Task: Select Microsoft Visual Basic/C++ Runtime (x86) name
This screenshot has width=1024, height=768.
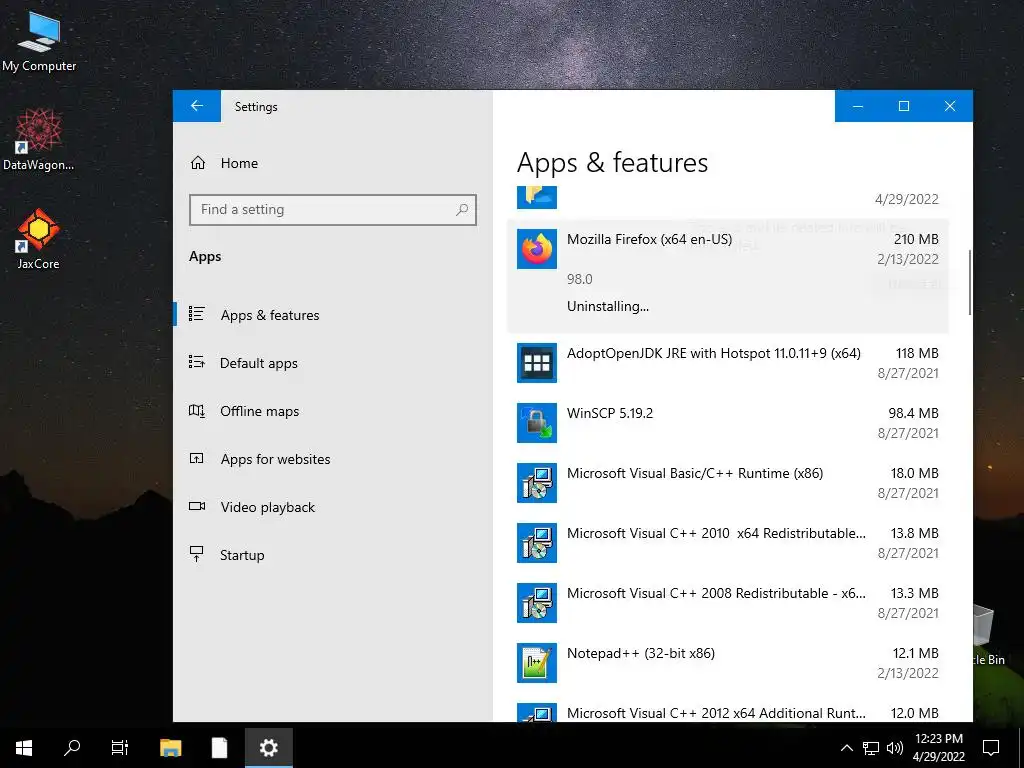Action: [695, 473]
